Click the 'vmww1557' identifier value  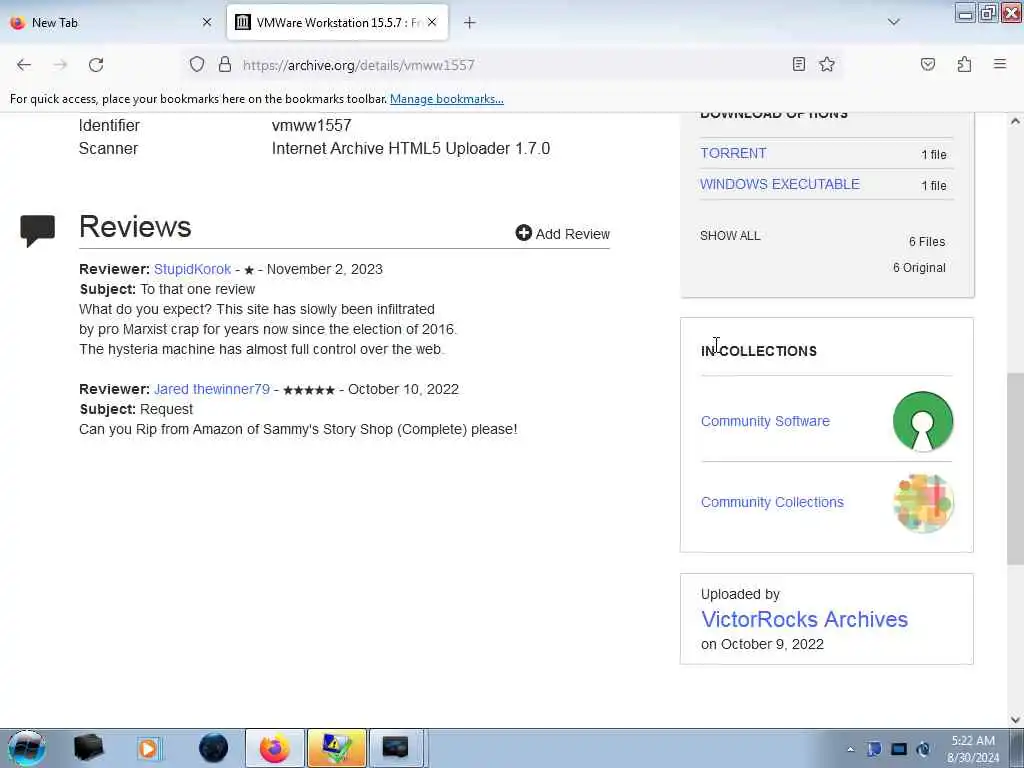[x=312, y=125]
